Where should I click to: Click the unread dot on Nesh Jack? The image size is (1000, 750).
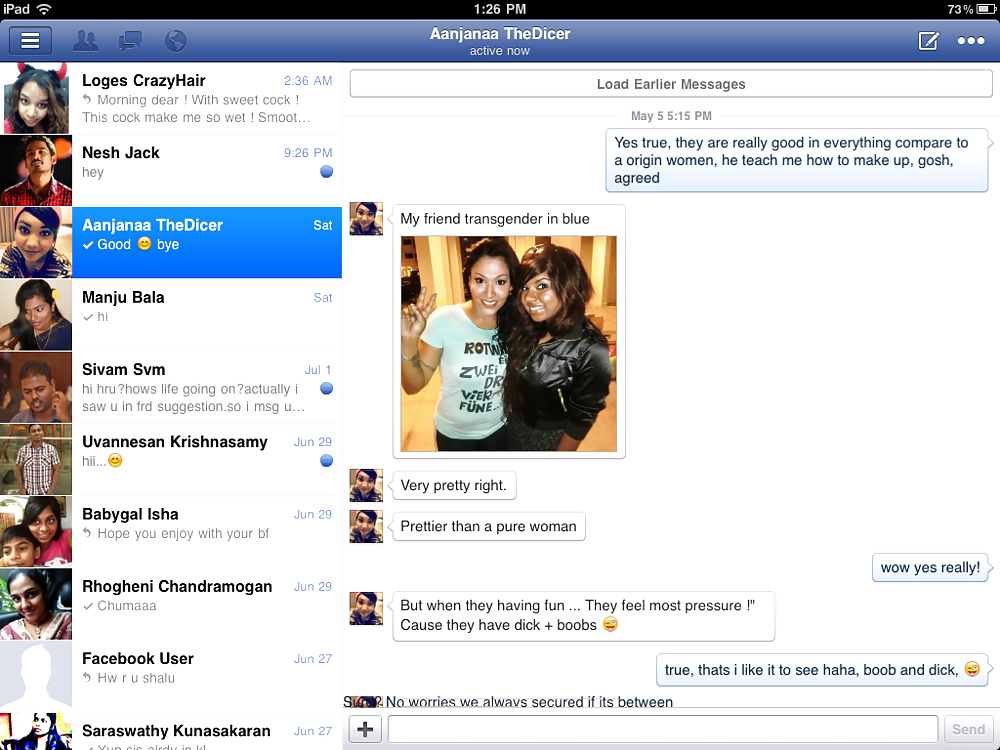[326, 172]
